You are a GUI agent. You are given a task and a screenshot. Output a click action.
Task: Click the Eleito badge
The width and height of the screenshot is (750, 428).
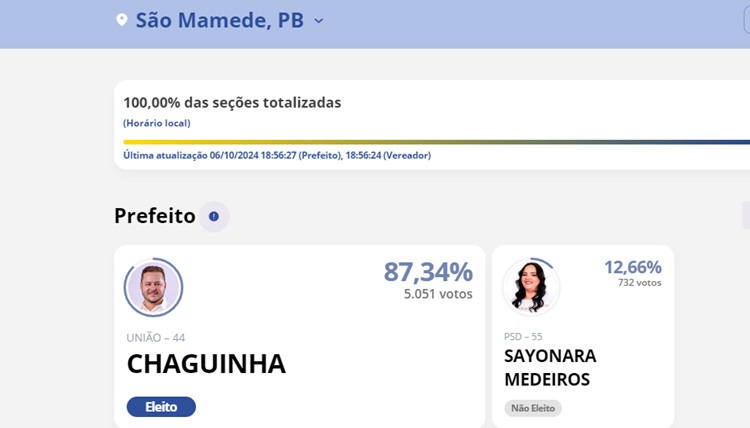coord(161,407)
